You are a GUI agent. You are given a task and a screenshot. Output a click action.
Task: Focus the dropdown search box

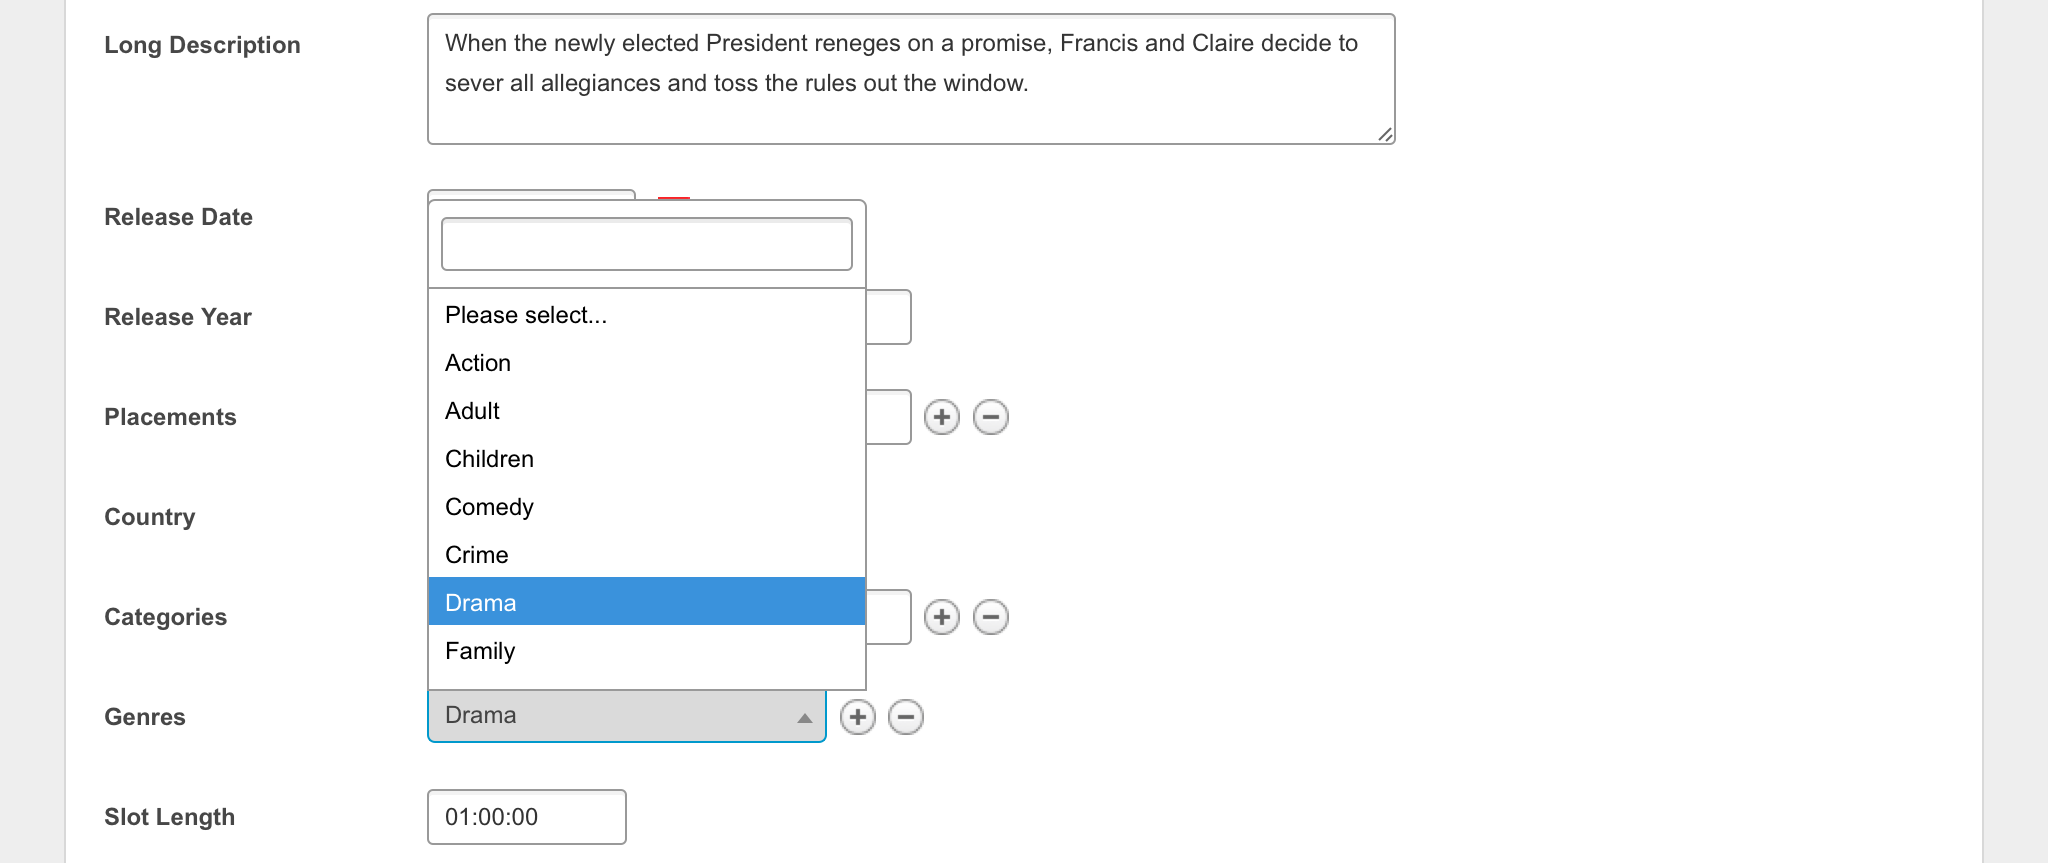click(x=646, y=244)
